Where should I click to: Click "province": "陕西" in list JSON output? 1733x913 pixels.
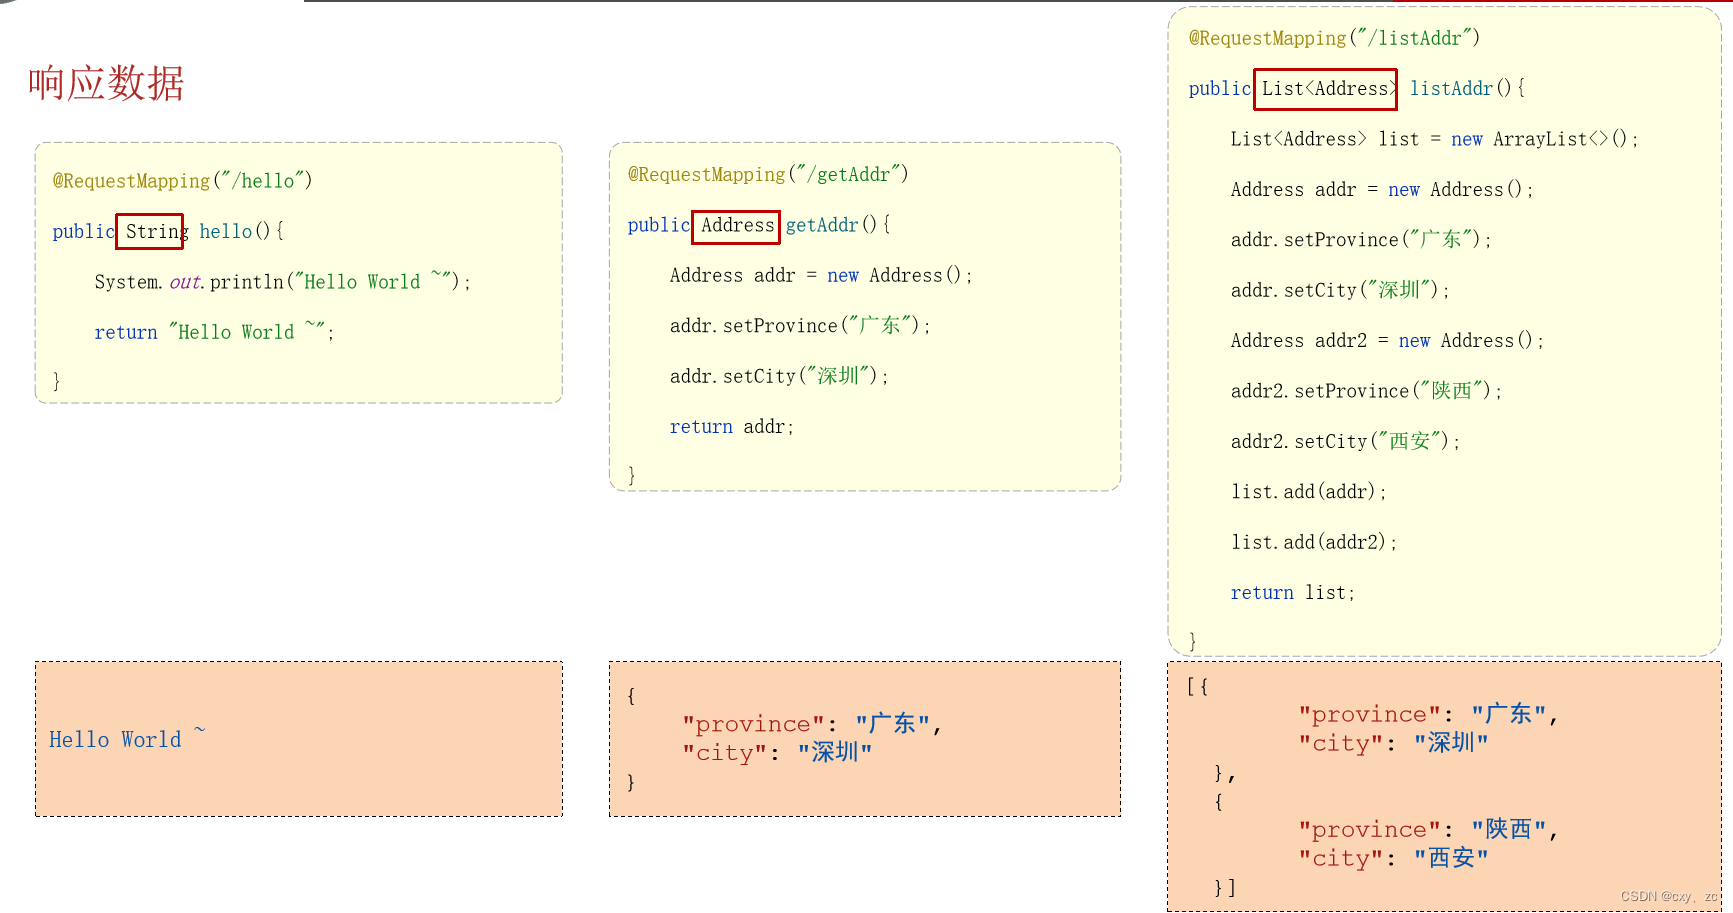click(1428, 829)
